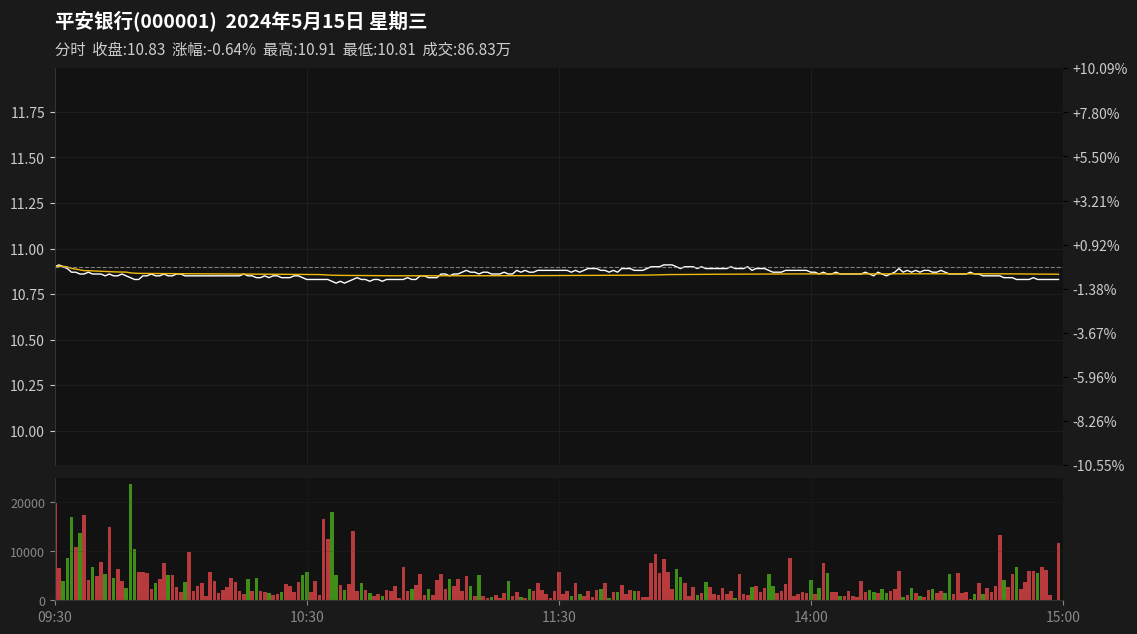The height and width of the screenshot is (634, 1137).
Task: Click the closing price 收盘:10.83
Action: click(x=129, y=49)
